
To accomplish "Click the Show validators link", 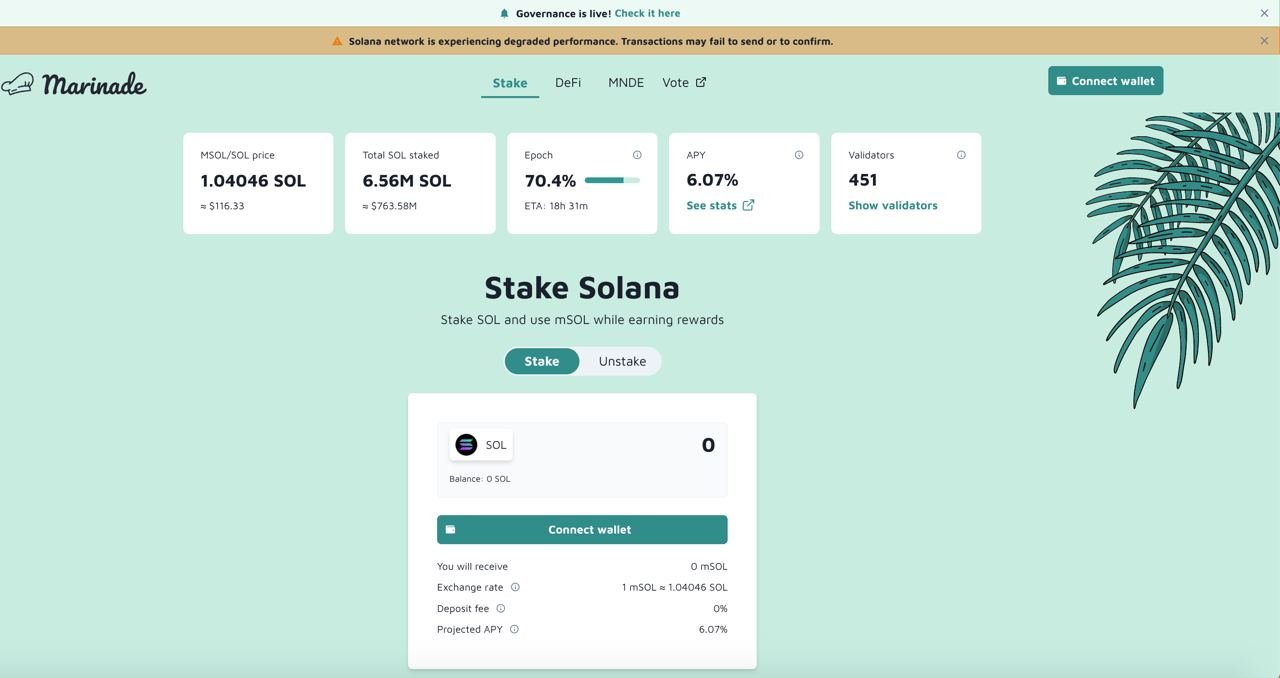I will pyautogui.click(x=893, y=205).
